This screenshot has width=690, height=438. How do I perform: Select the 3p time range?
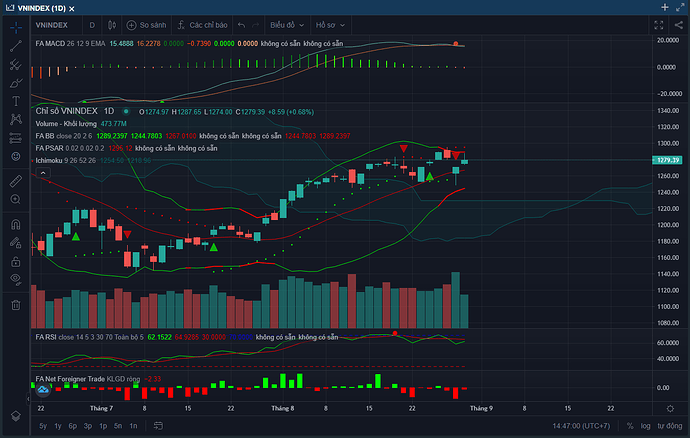coord(88,426)
